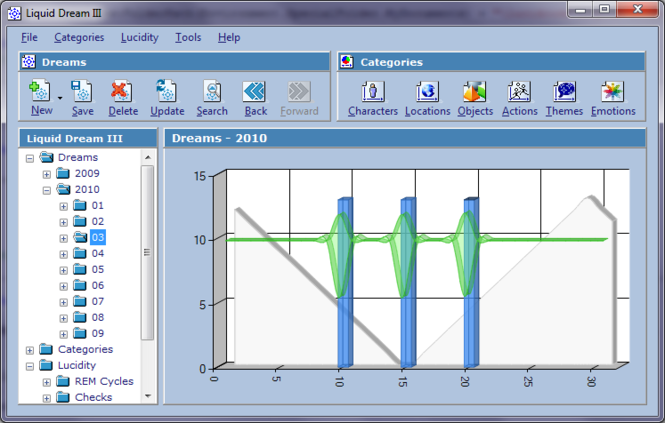Click the Delete dream icon
Viewport: 665px width, 423px height.
123,93
